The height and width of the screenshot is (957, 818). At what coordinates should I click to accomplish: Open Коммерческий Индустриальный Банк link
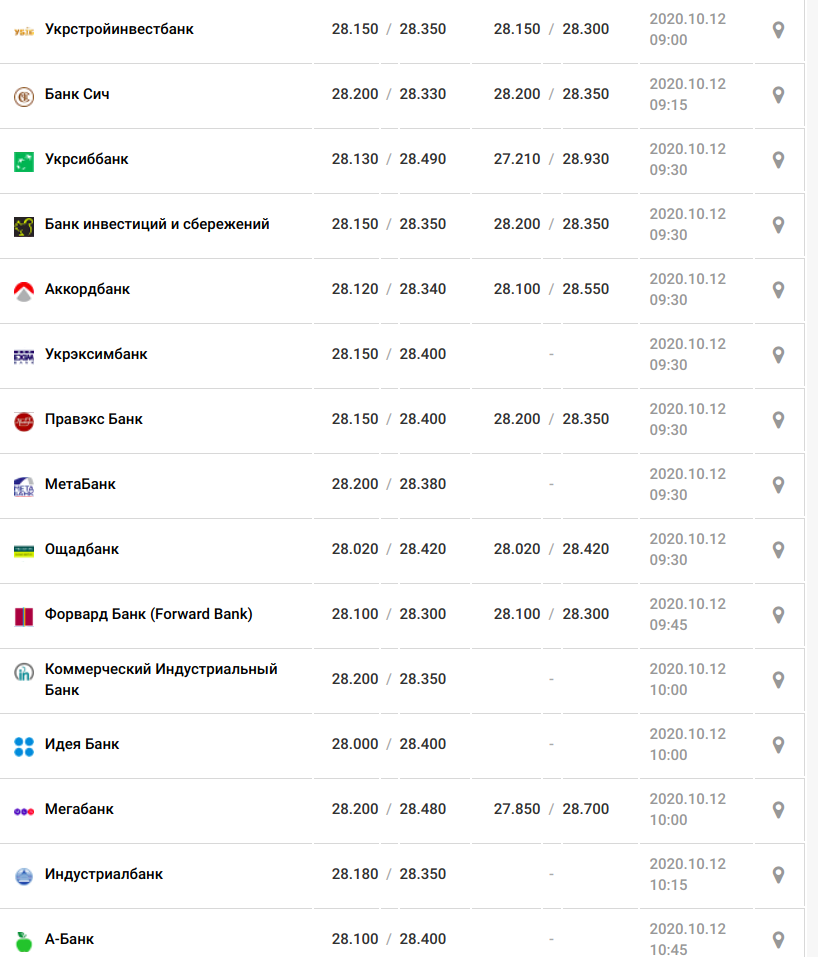[x=161, y=679]
